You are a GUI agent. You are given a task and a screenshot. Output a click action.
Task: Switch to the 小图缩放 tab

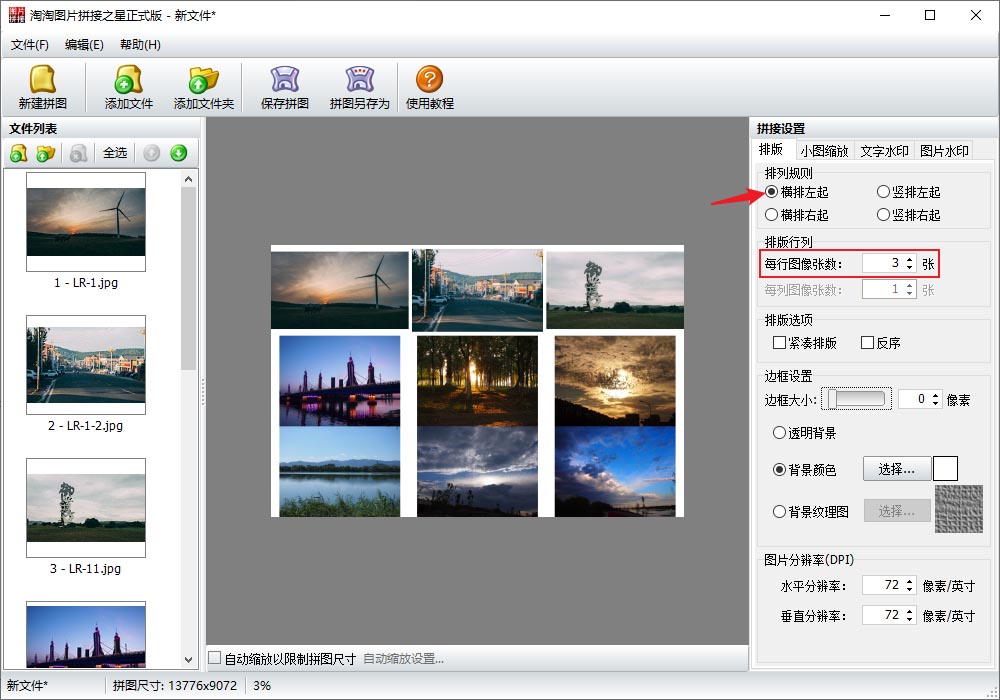coord(824,151)
